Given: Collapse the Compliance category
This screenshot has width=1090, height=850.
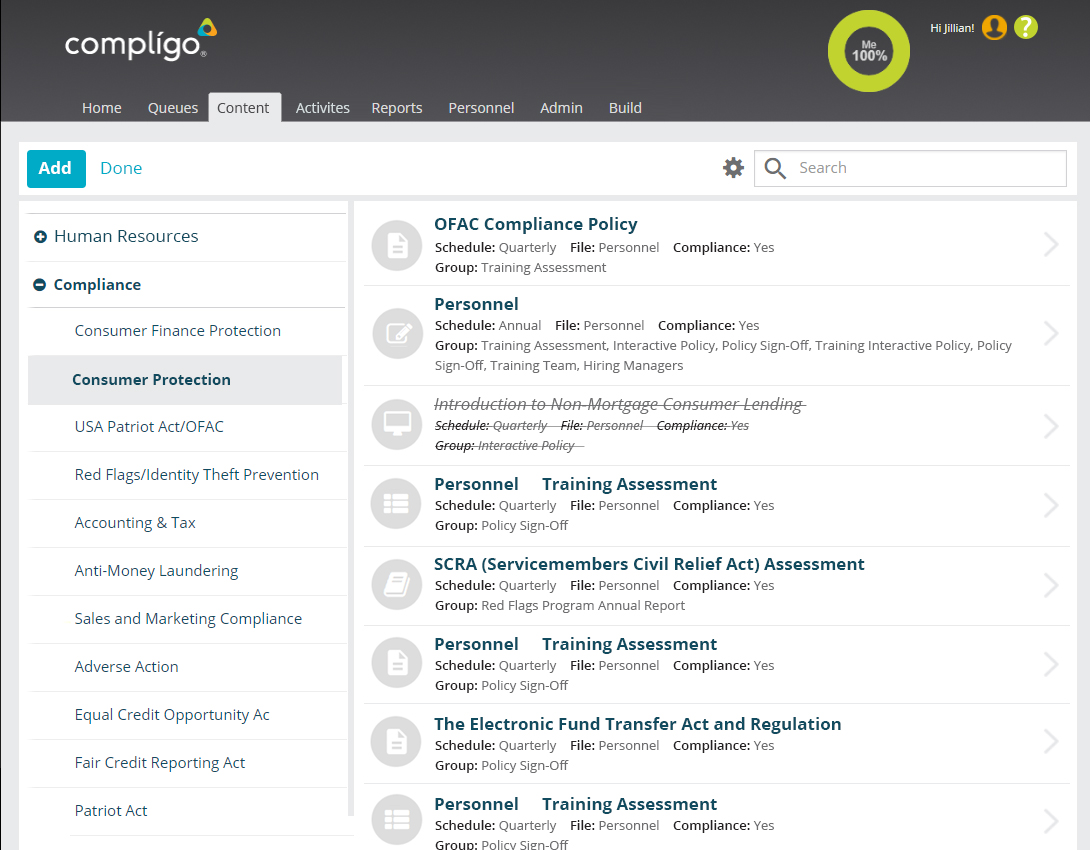Looking at the screenshot, I should 40,285.
